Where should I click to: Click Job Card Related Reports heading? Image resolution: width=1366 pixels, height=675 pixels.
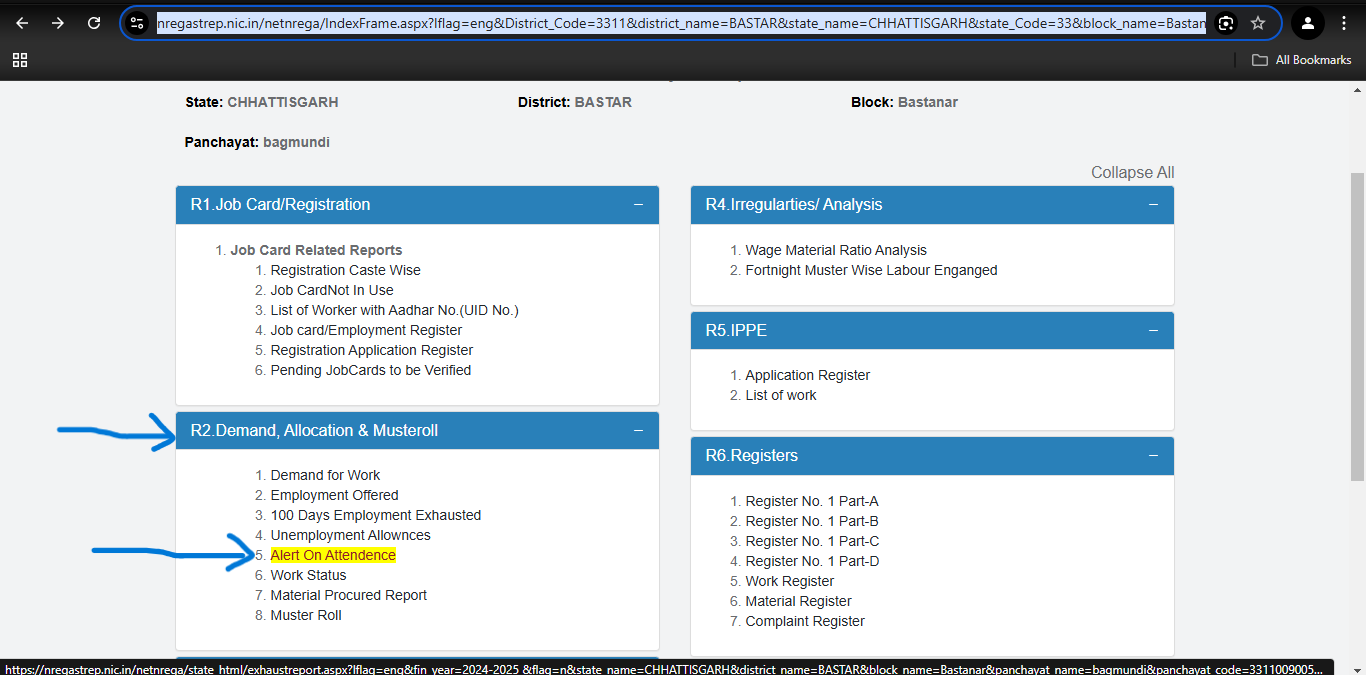click(316, 250)
